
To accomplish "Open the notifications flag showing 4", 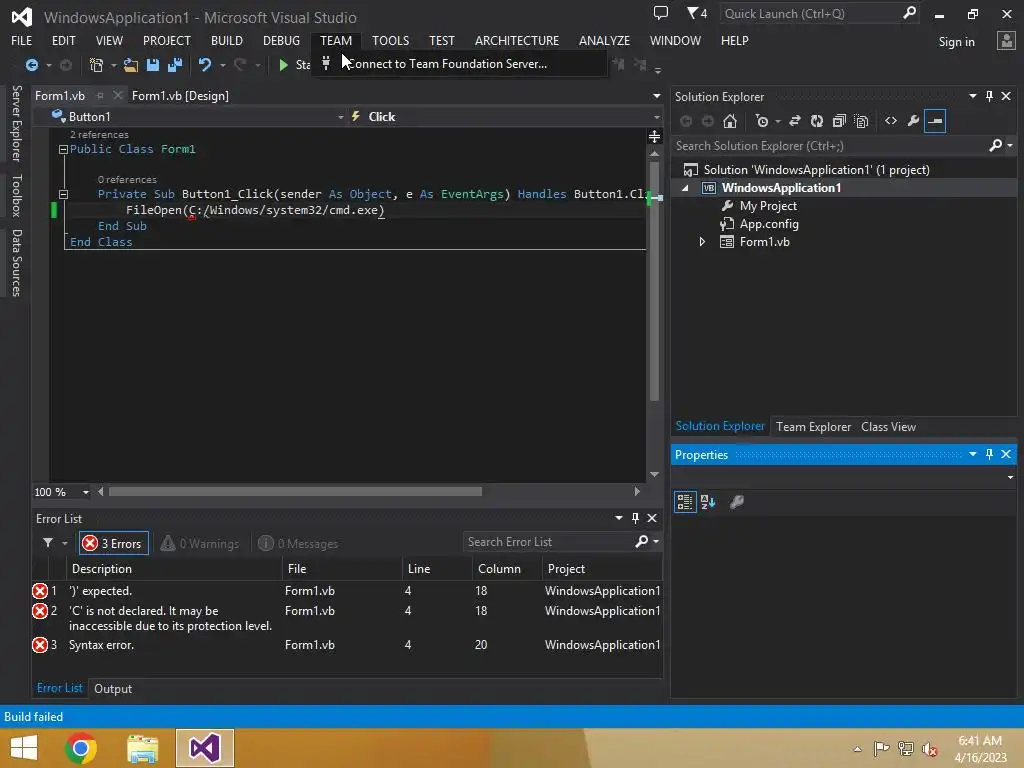I will 697,13.
